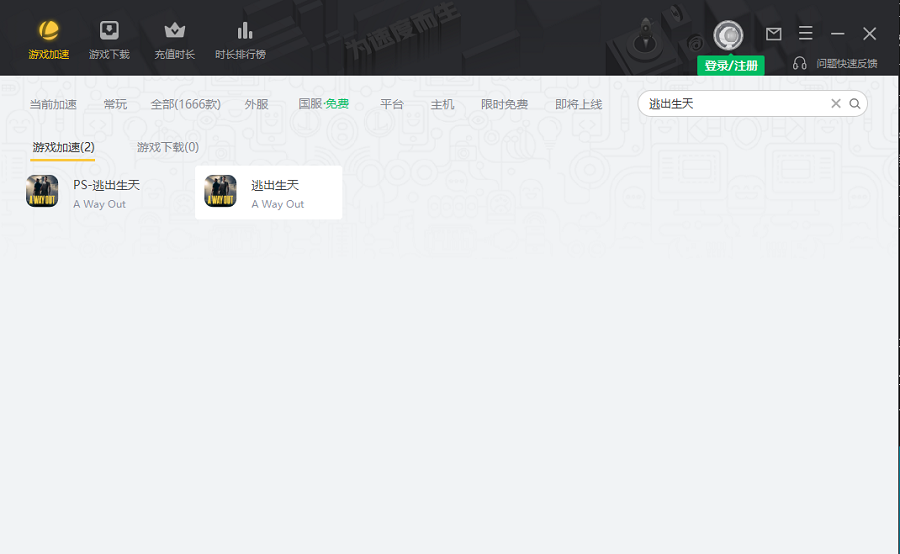Click the 逃出生天 A Way Out thumbnail

tap(220, 191)
